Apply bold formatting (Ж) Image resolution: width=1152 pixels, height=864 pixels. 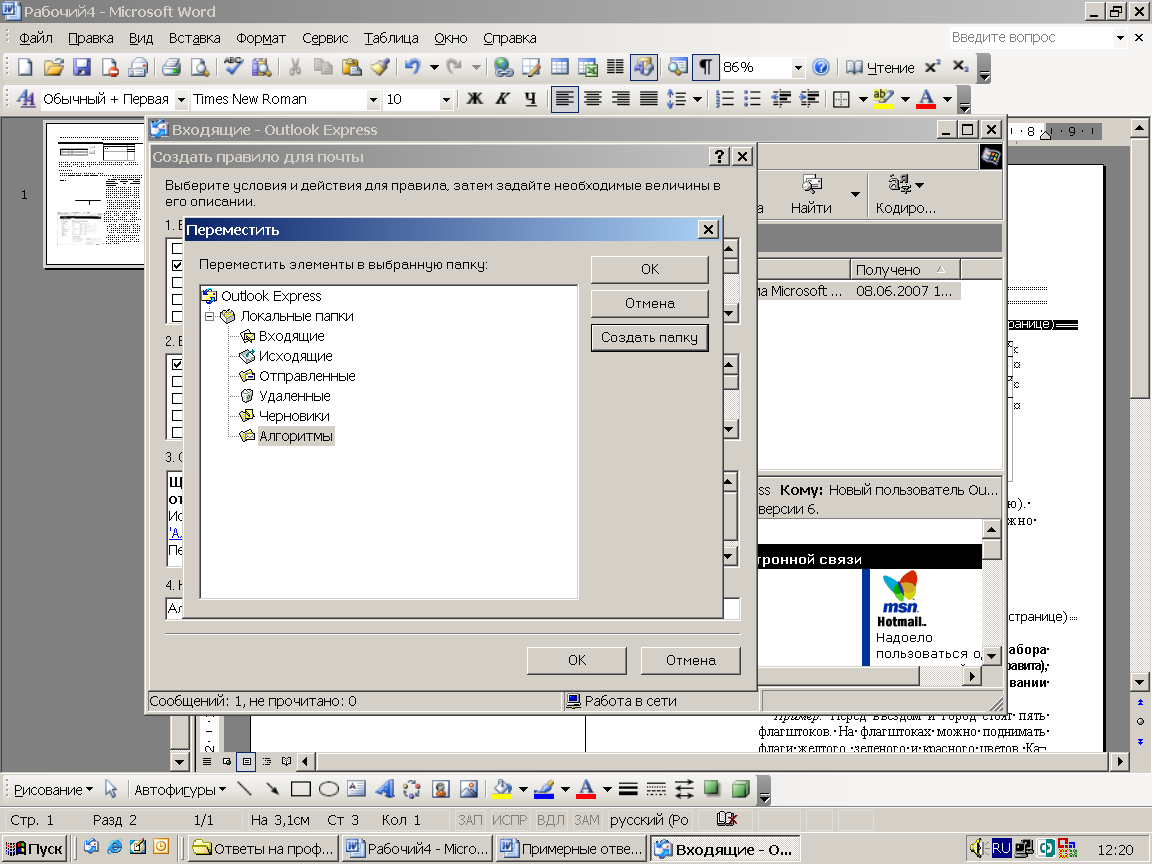(475, 98)
